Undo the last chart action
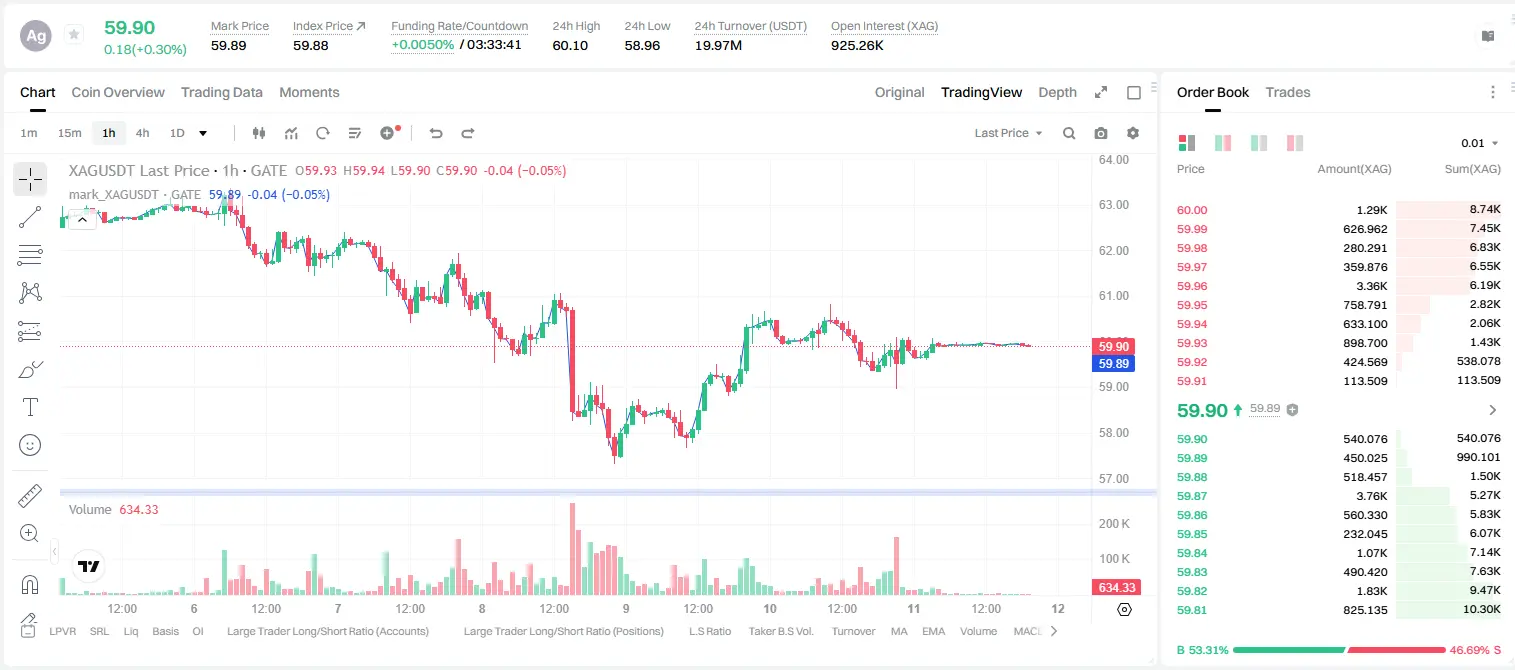This screenshot has width=1515, height=670. (x=436, y=133)
